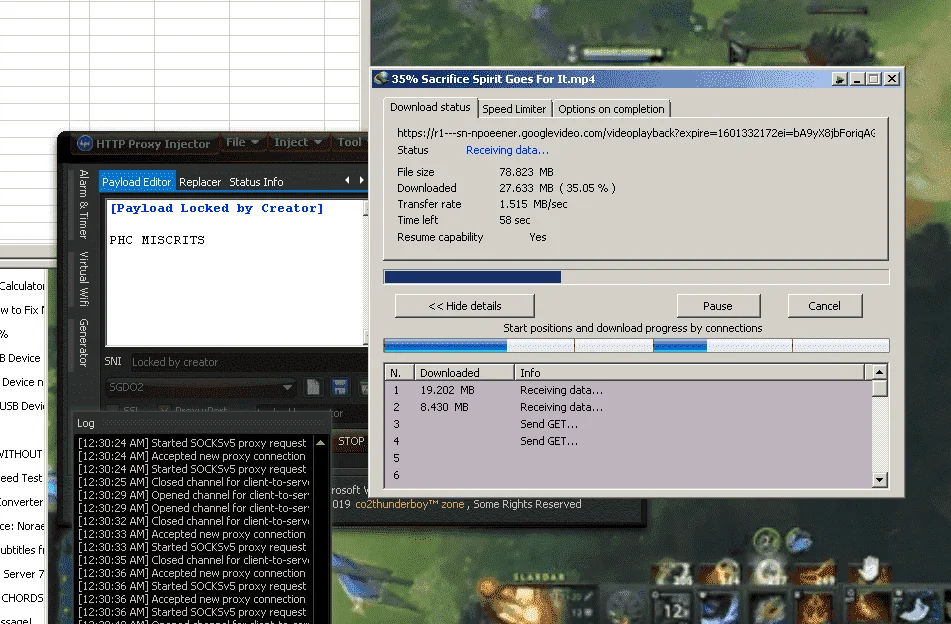The height and width of the screenshot is (624, 951).
Task: Open the Options on completion tab
Action: point(611,109)
